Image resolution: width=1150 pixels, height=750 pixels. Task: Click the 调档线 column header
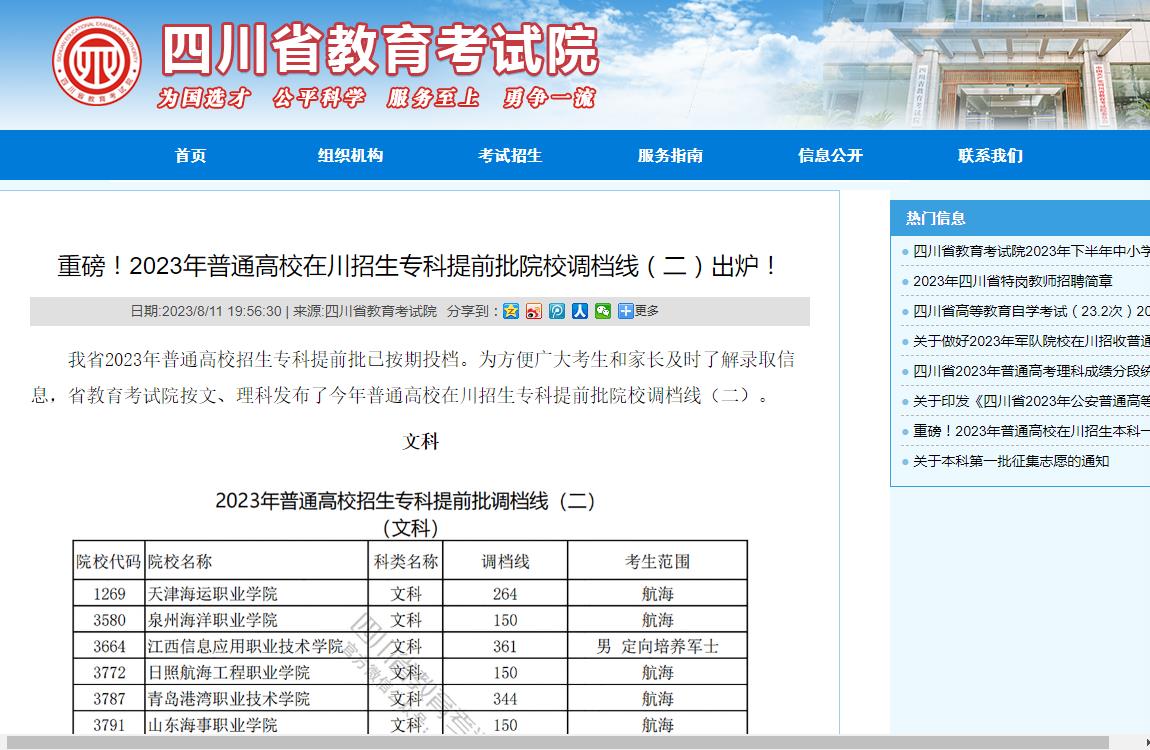click(505, 562)
